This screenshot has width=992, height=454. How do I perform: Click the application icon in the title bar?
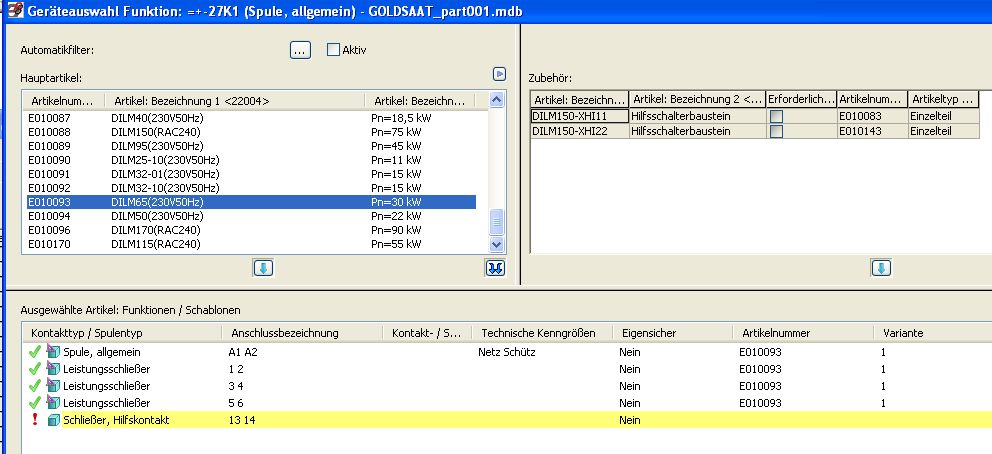pos(16,11)
